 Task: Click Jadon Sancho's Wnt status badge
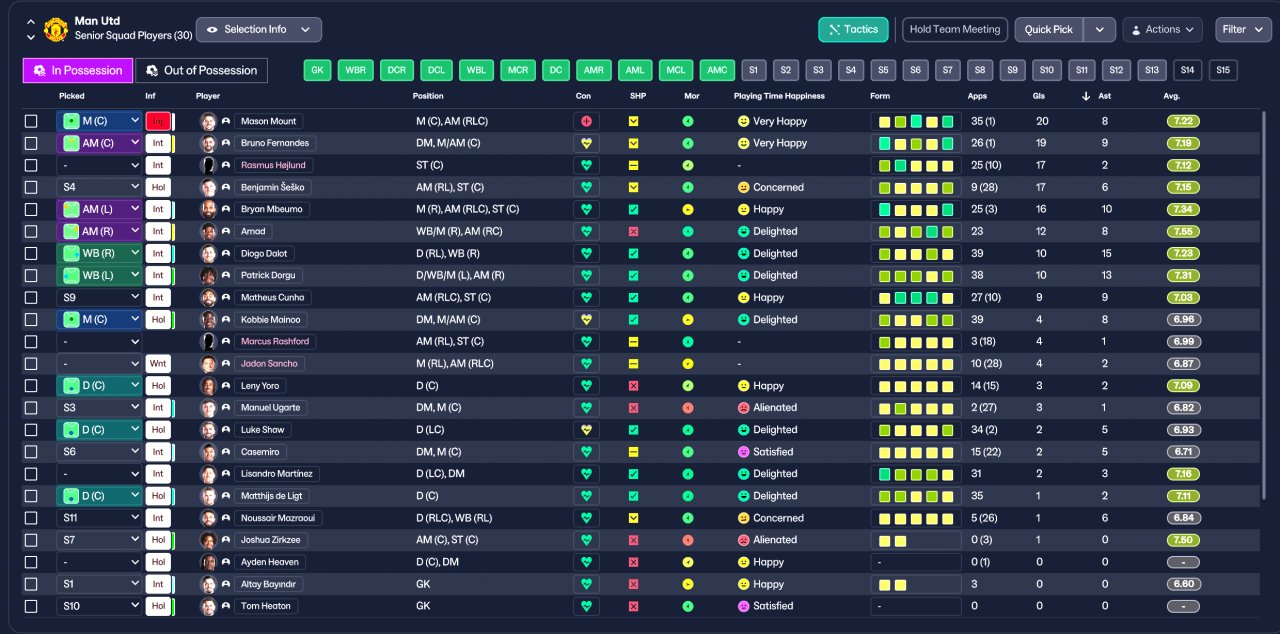pos(158,364)
